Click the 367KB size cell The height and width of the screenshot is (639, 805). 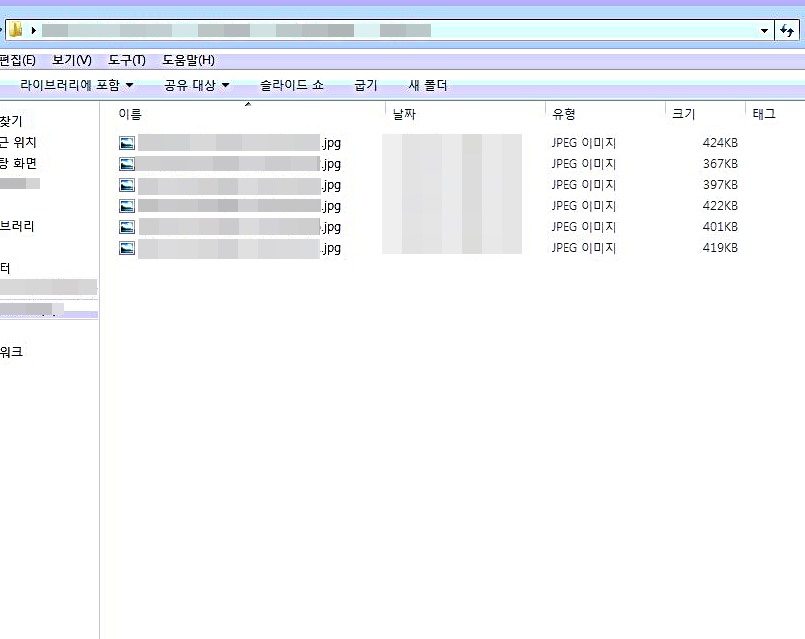click(x=720, y=164)
